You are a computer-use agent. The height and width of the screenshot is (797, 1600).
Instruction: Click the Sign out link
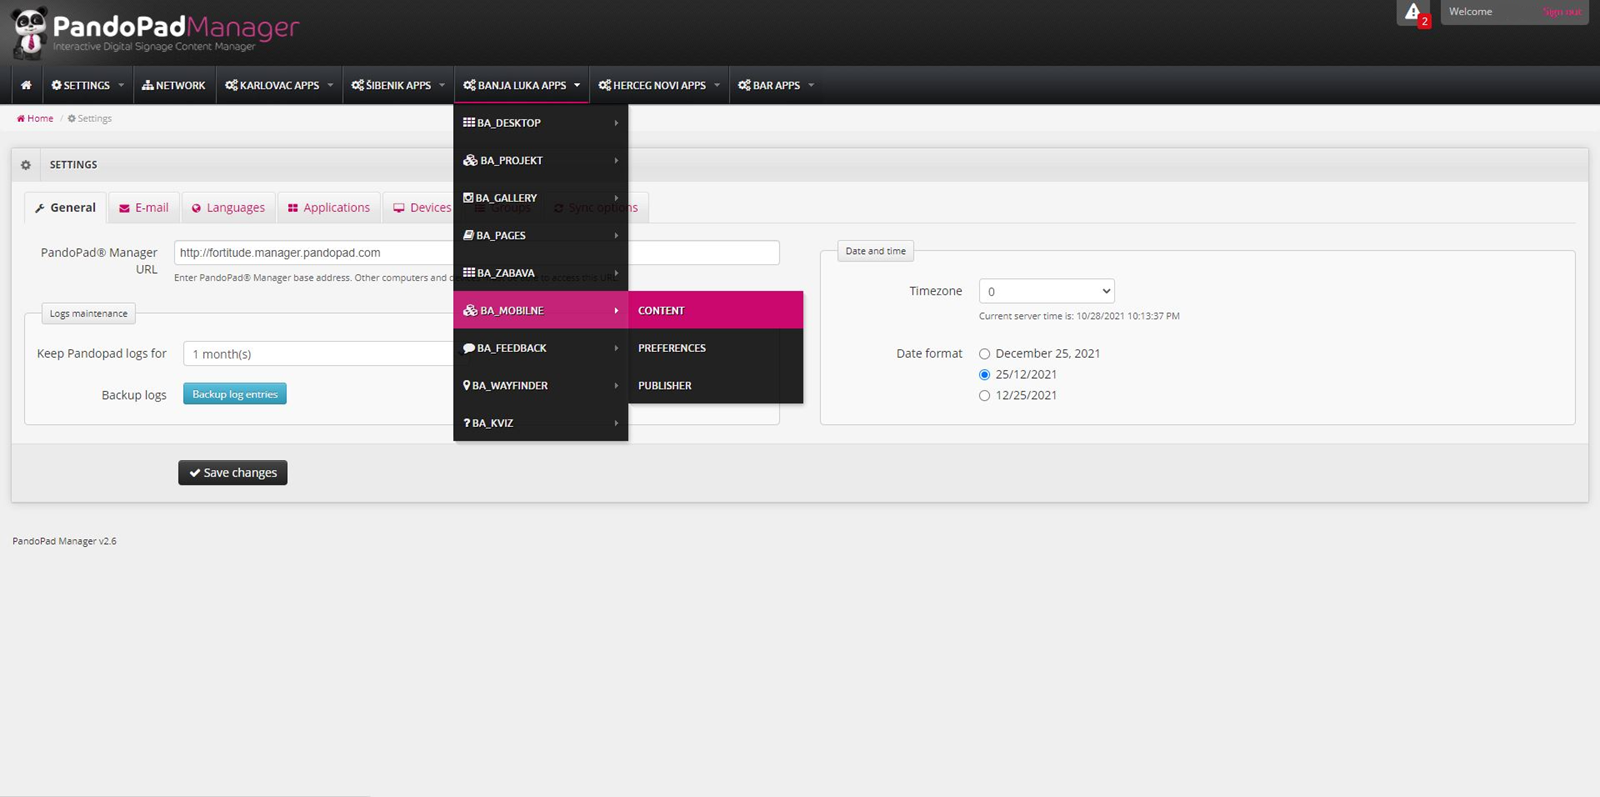(x=1562, y=12)
